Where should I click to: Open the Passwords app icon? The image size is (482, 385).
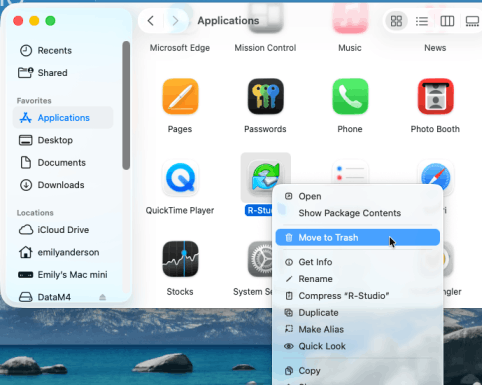pos(266,96)
